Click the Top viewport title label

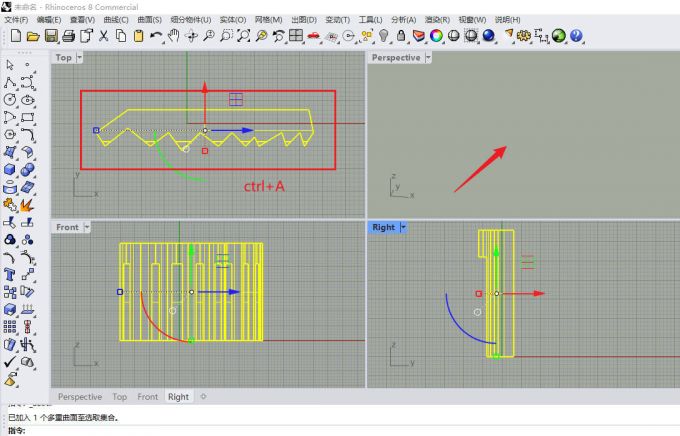click(x=63, y=58)
